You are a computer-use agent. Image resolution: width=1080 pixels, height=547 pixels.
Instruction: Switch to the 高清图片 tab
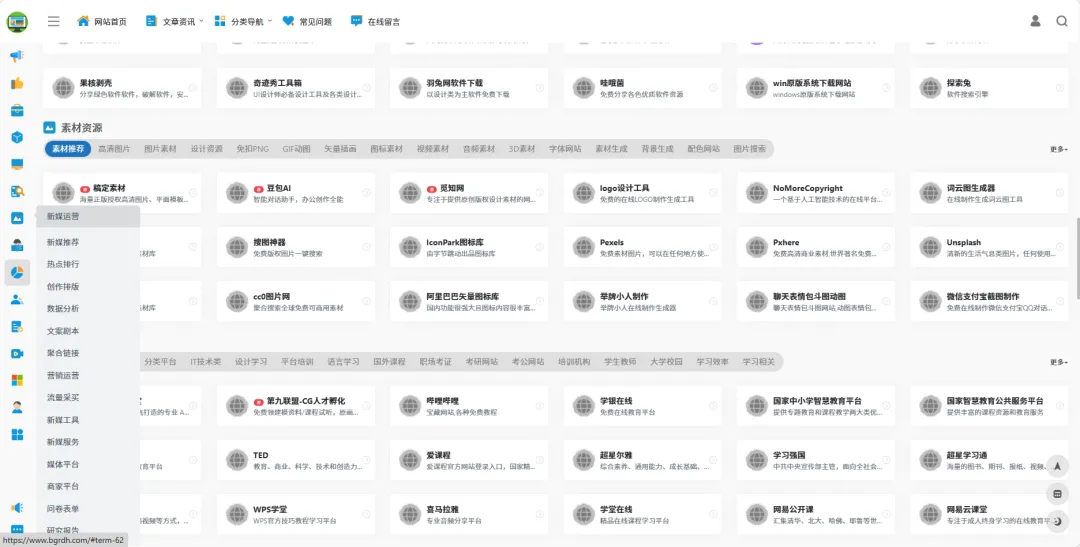(114, 149)
